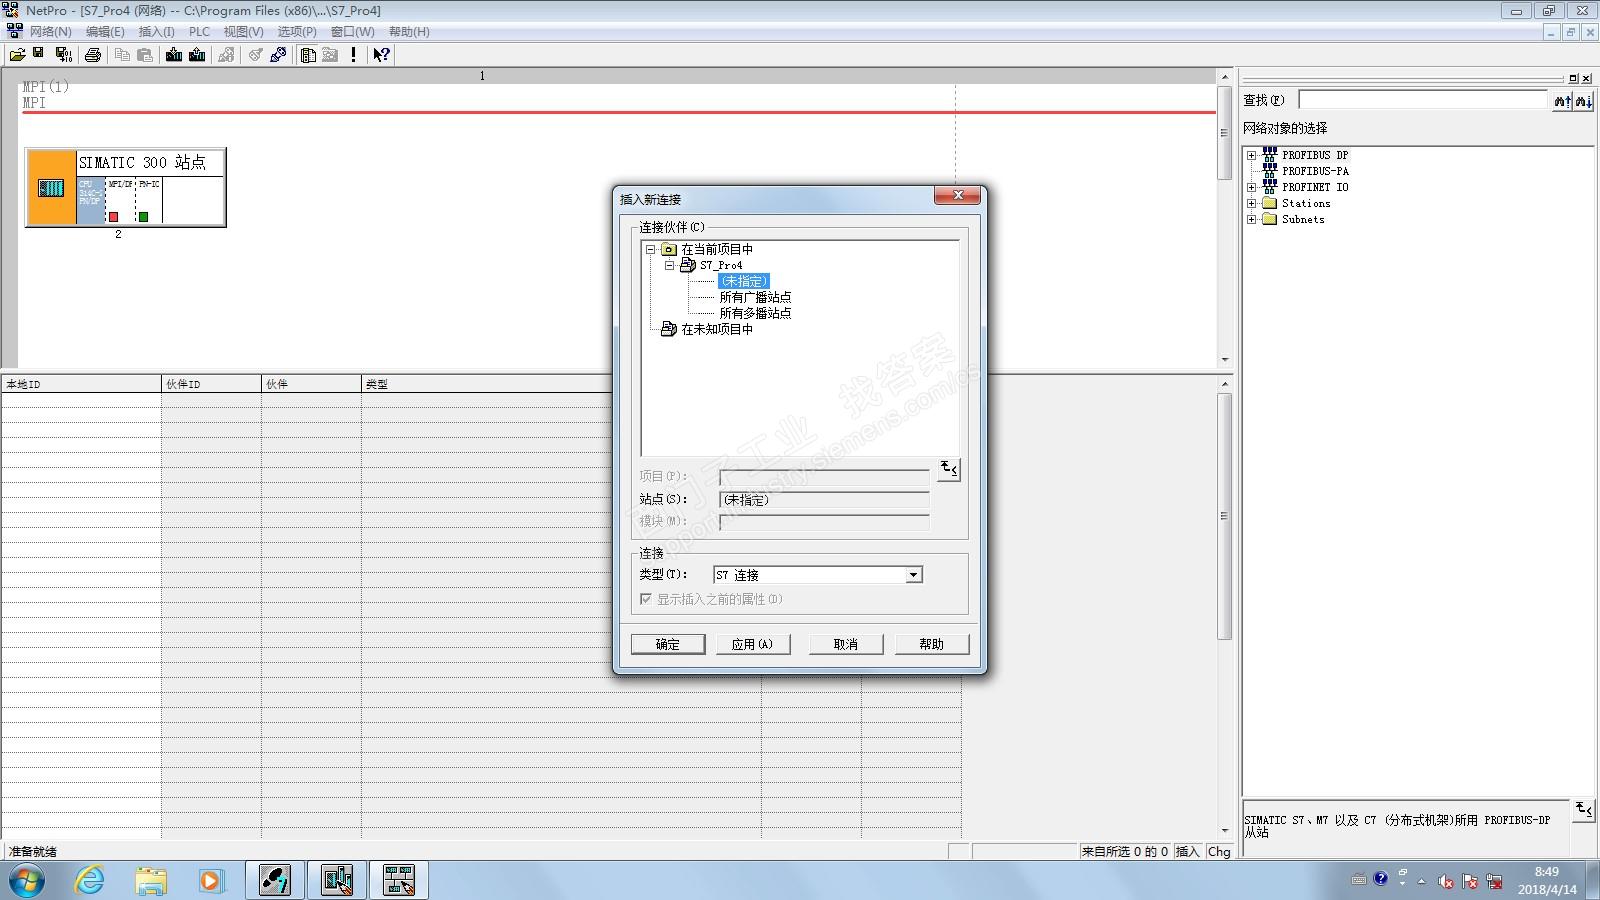Click the Save and Compile toolbar icon
1600x900 pixels.
[x=63, y=55]
